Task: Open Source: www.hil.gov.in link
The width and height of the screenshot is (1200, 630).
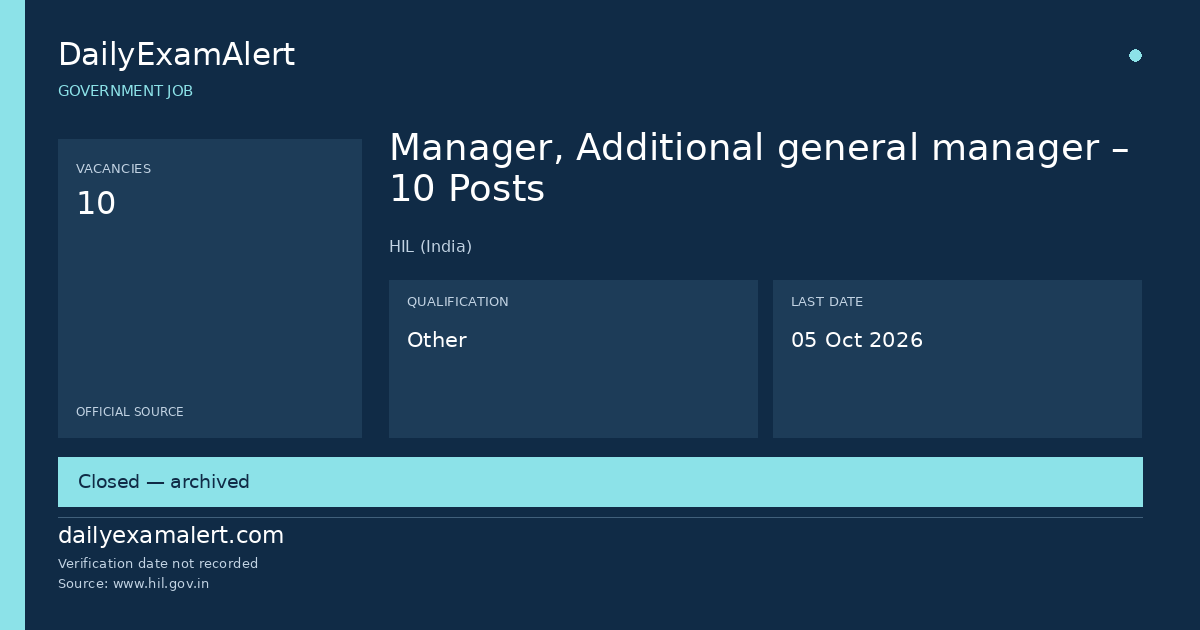Action: coord(134,584)
